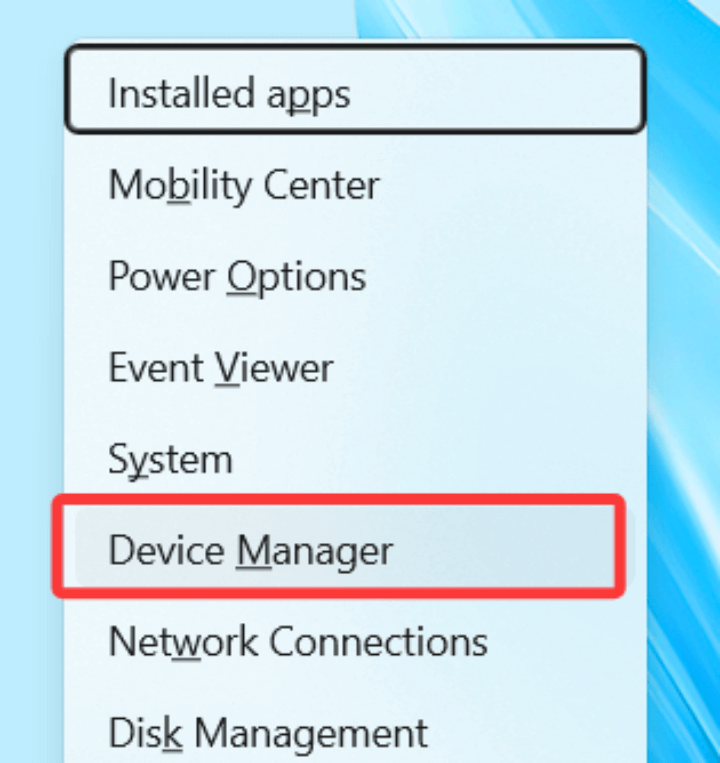
Task: Click desktop wallpaper to dismiss the menu
Action: pos(690,400)
